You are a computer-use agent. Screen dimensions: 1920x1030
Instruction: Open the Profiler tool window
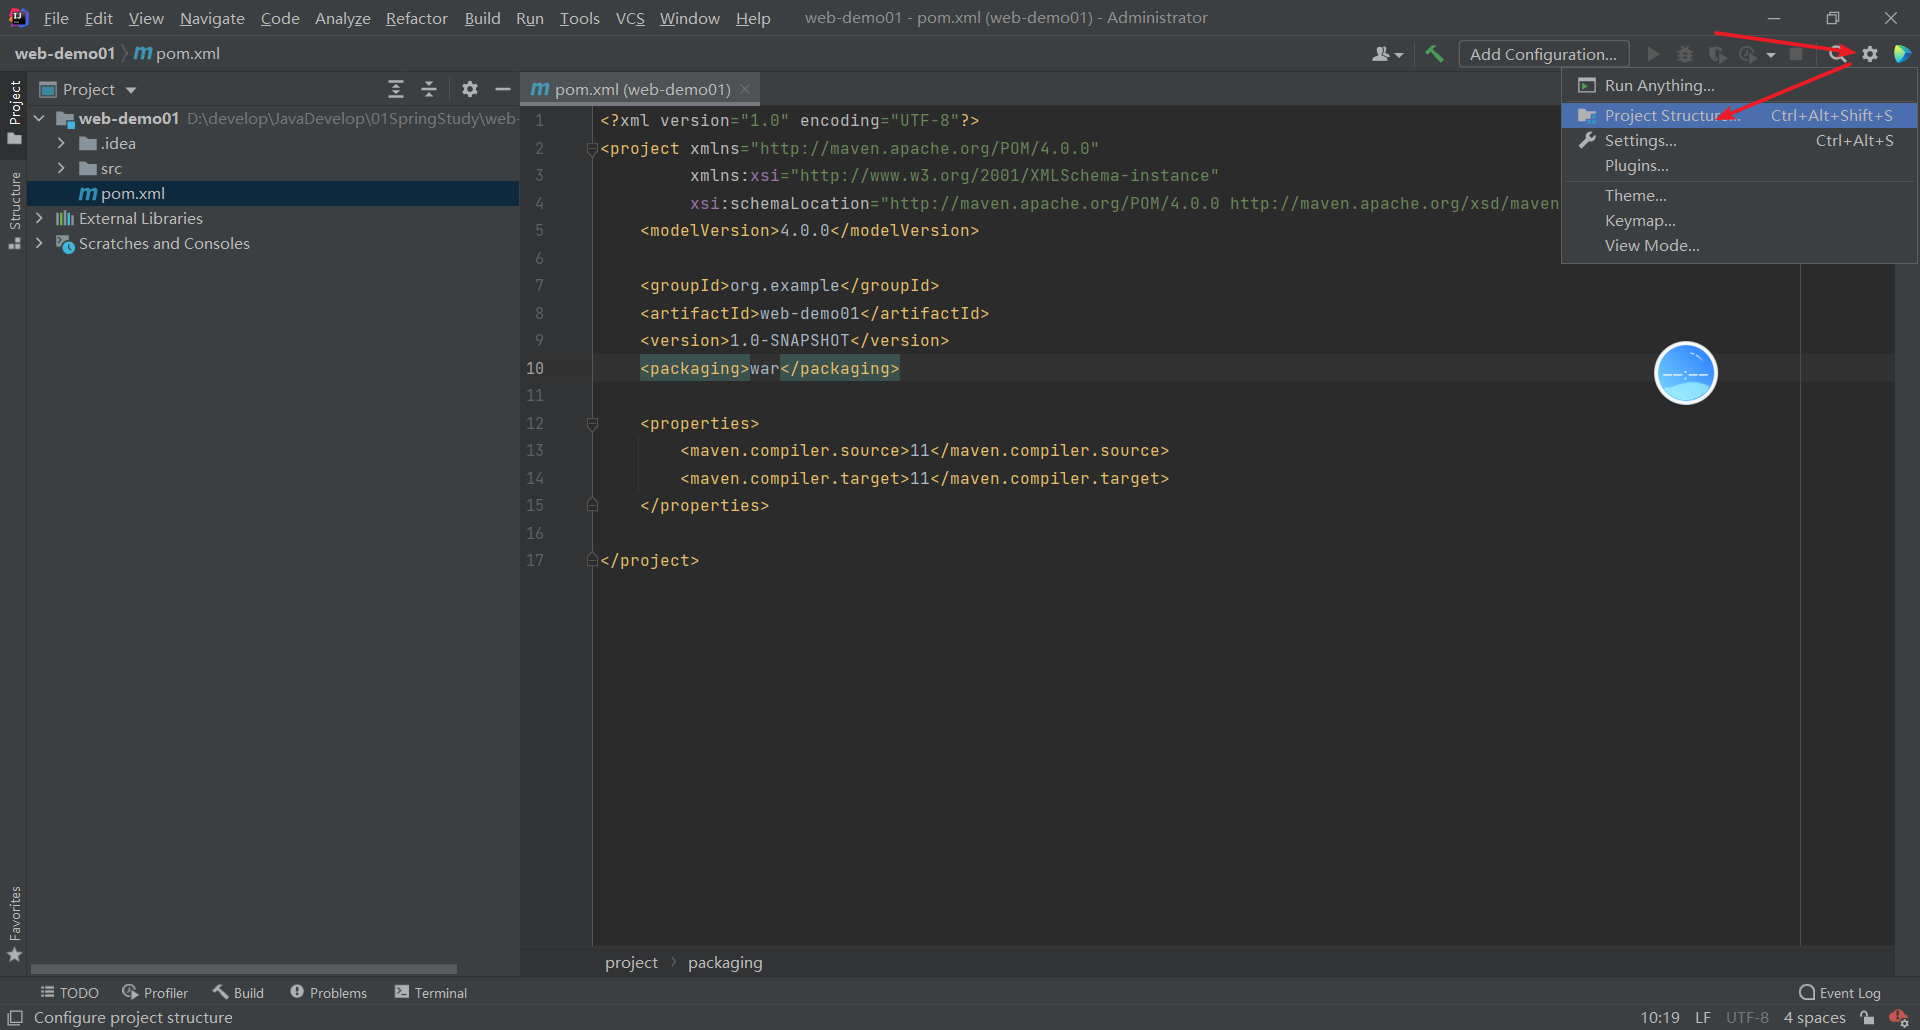click(x=155, y=993)
